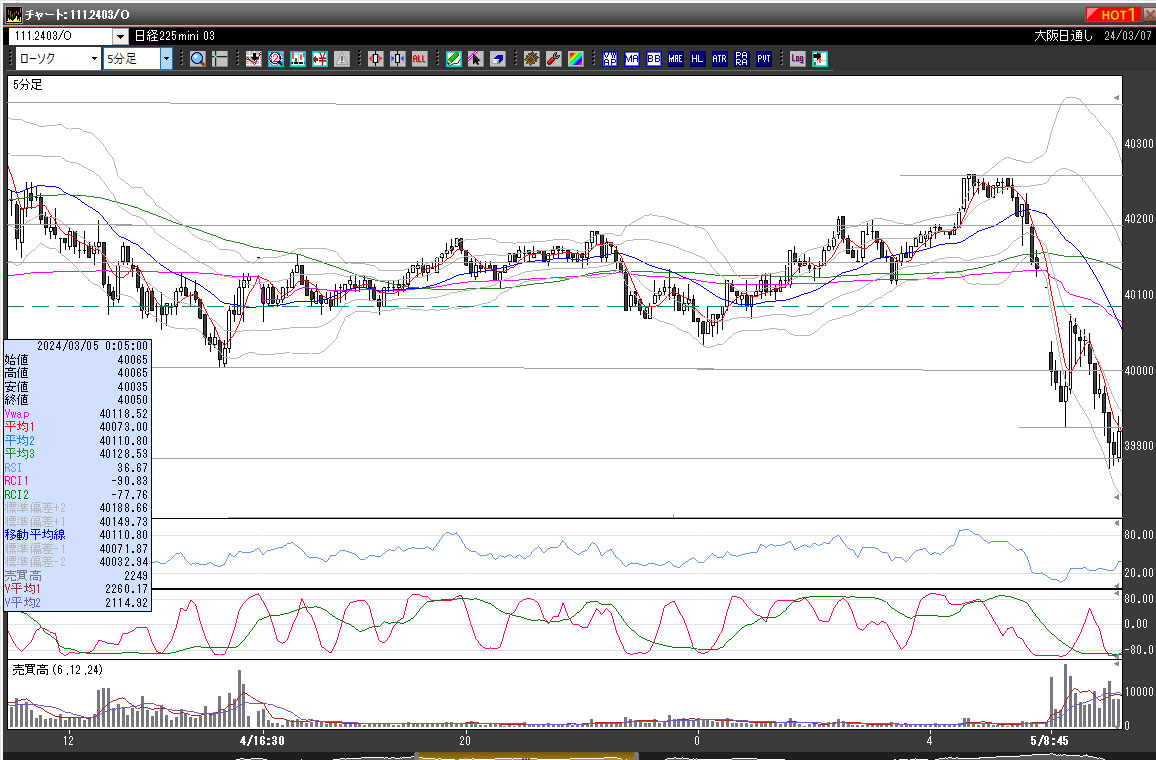
Task: Click the brown gear settings icon
Action: pyautogui.click(x=532, y=59)
